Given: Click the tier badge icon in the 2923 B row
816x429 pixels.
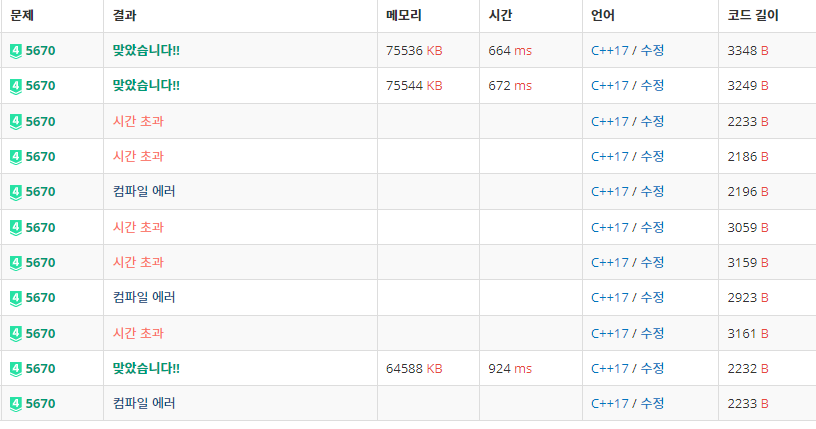Looking at the screenshot, I should [x=16, y=298].
